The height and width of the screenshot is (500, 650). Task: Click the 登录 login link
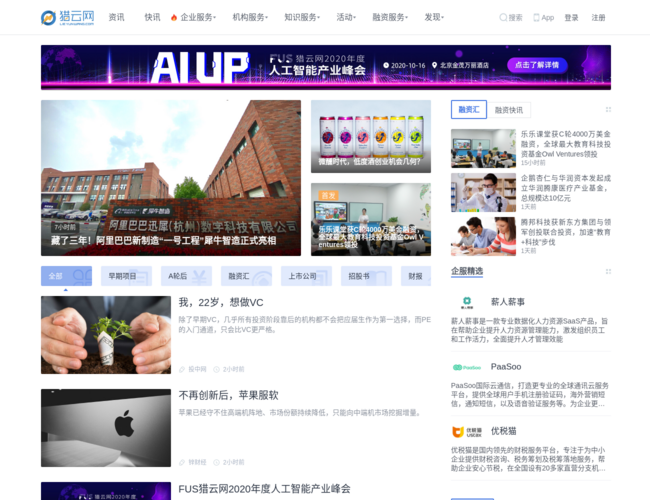571,17
